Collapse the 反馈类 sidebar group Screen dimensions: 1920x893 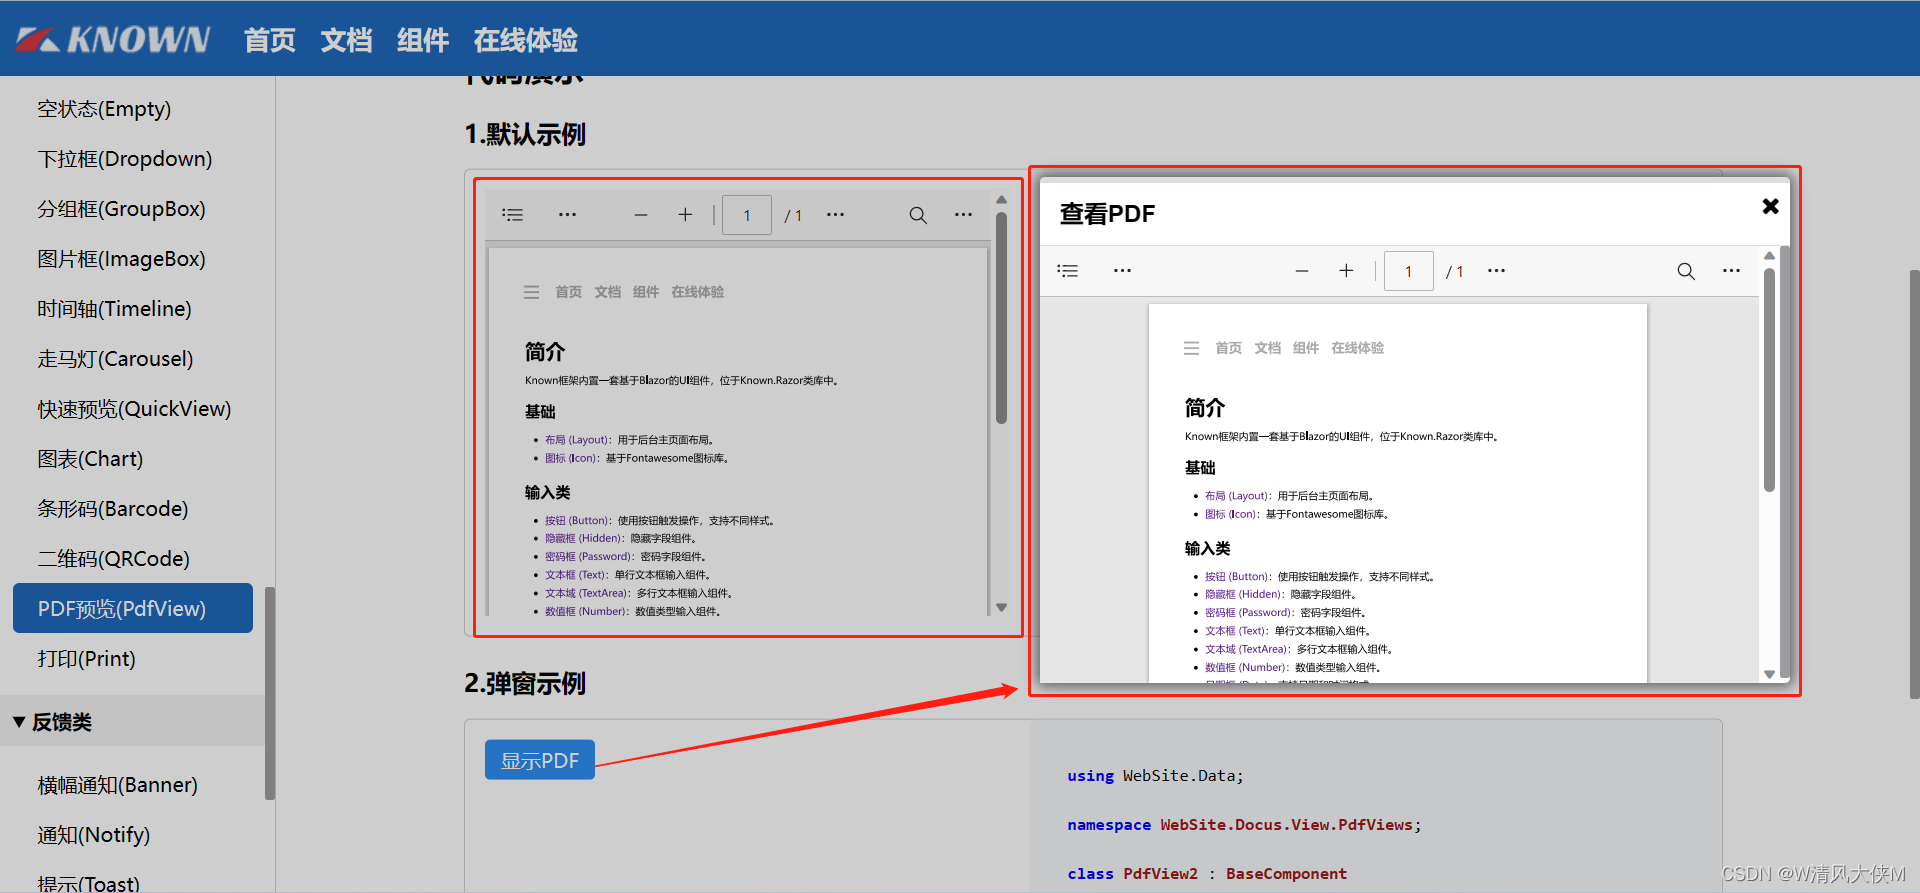point(132,721)
